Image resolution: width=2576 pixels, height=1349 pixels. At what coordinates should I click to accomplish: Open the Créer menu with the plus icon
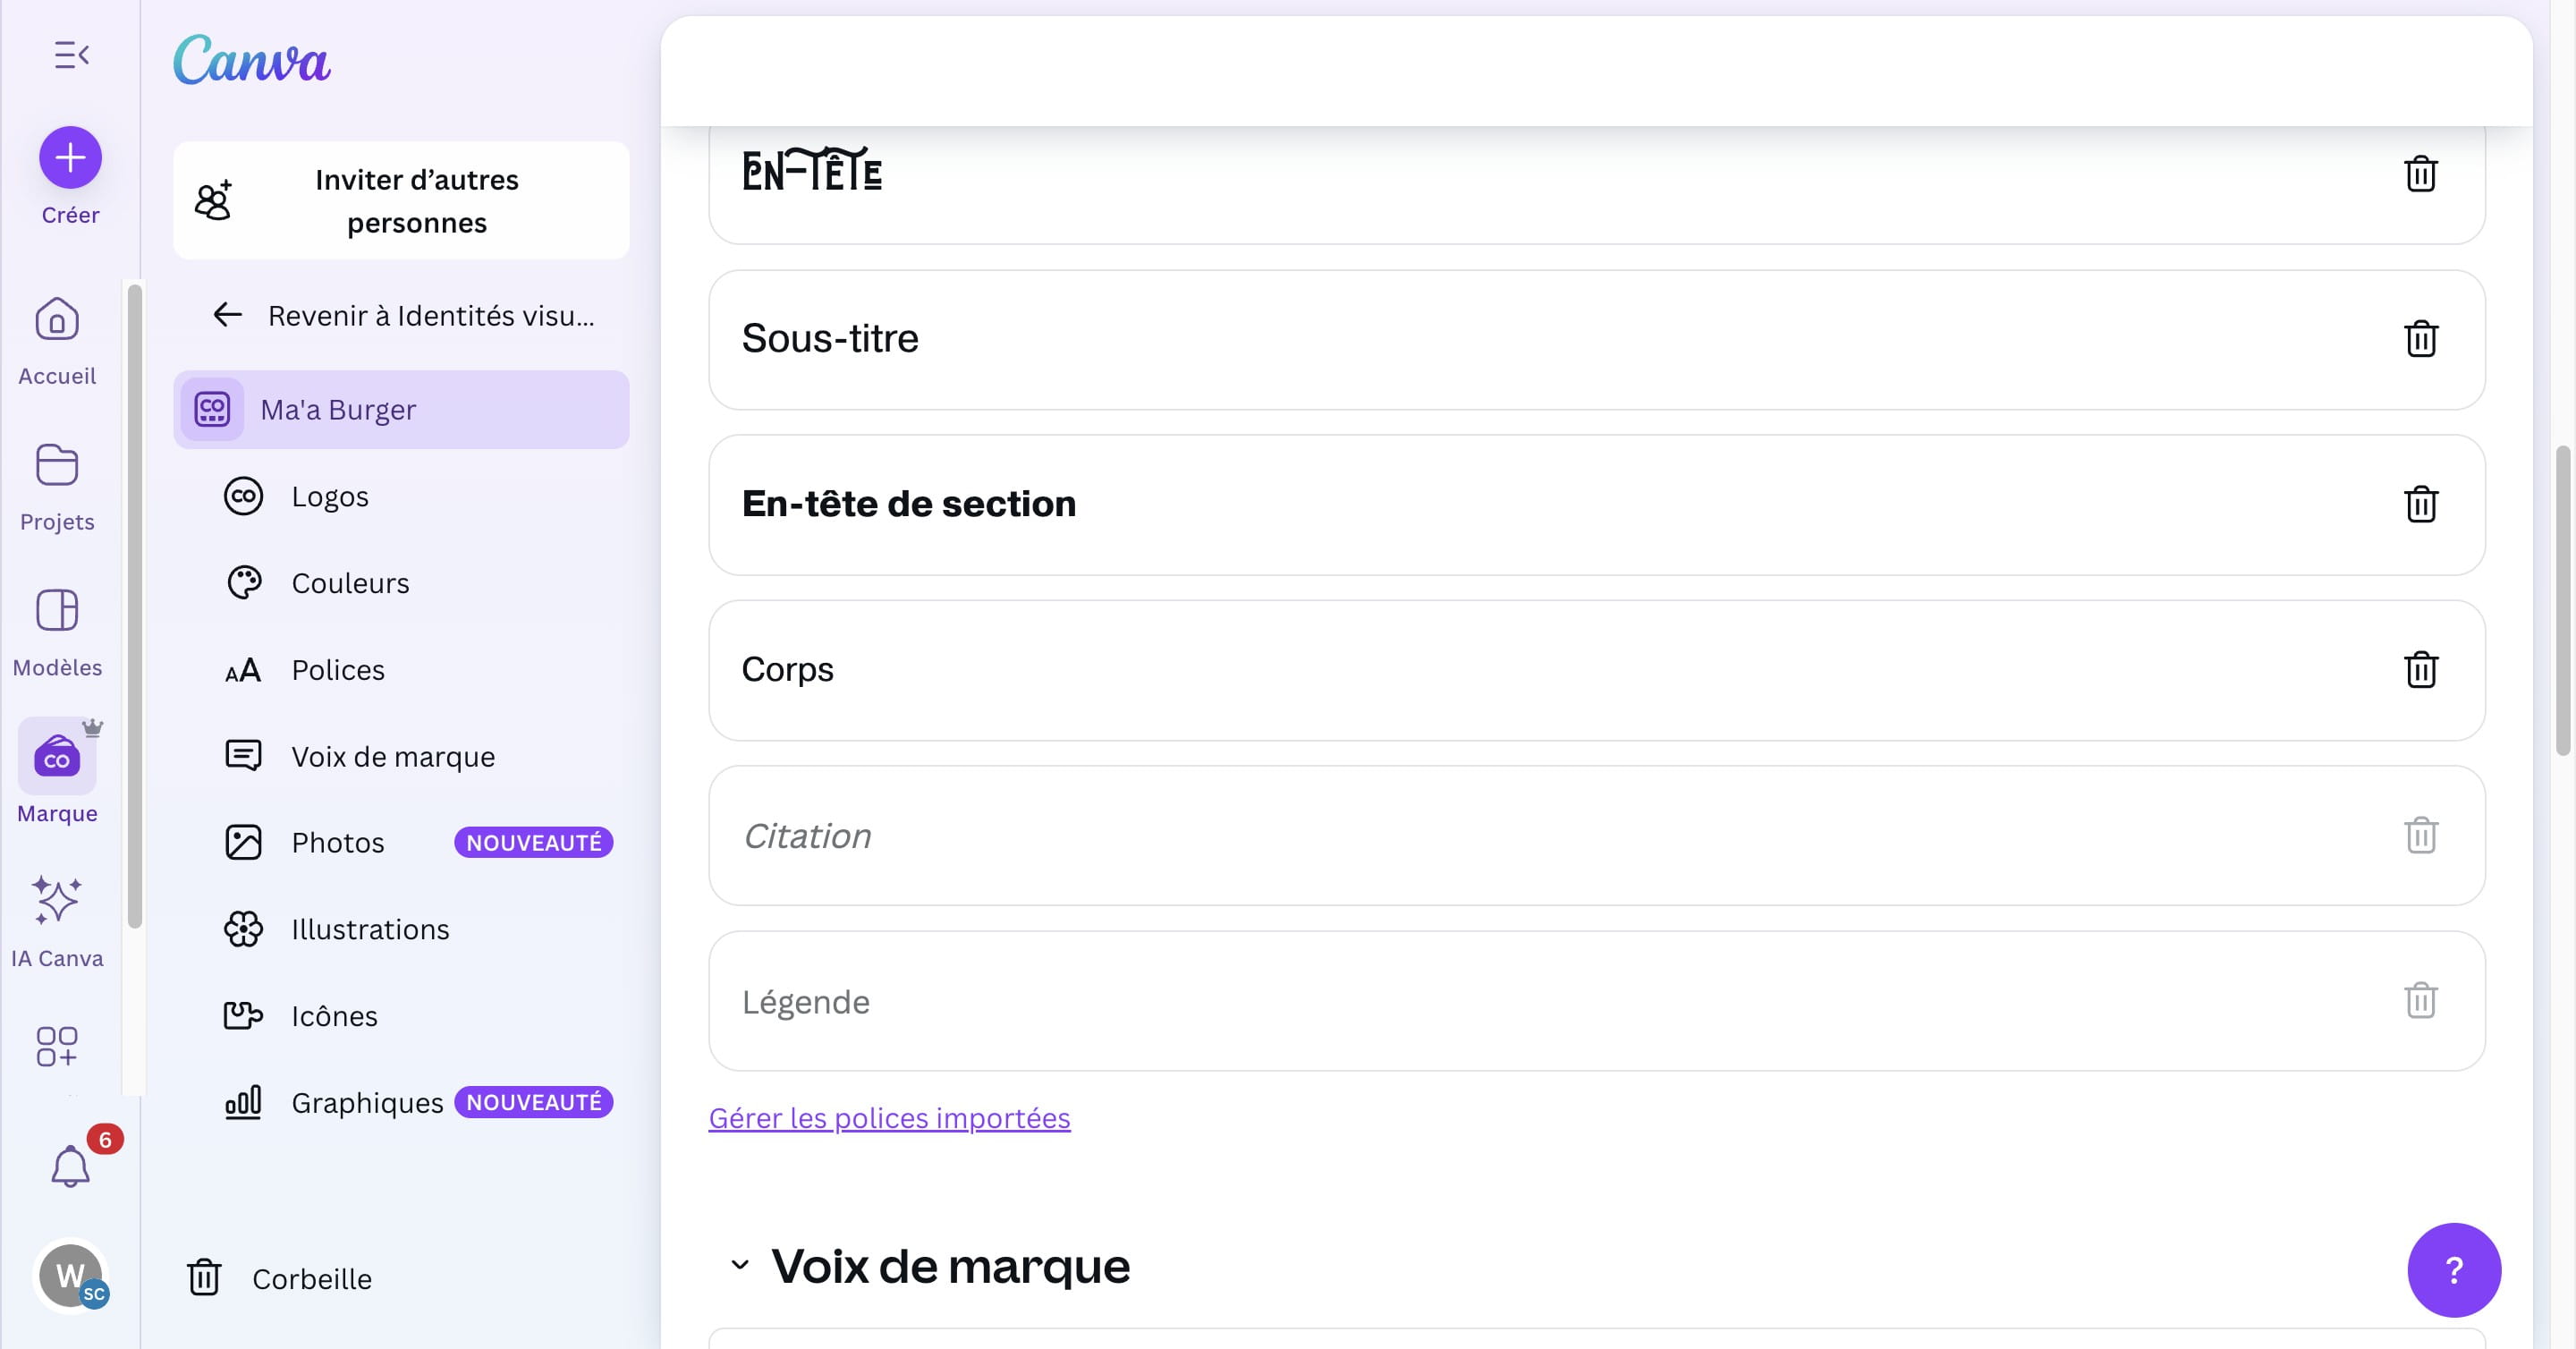(69, 157)
